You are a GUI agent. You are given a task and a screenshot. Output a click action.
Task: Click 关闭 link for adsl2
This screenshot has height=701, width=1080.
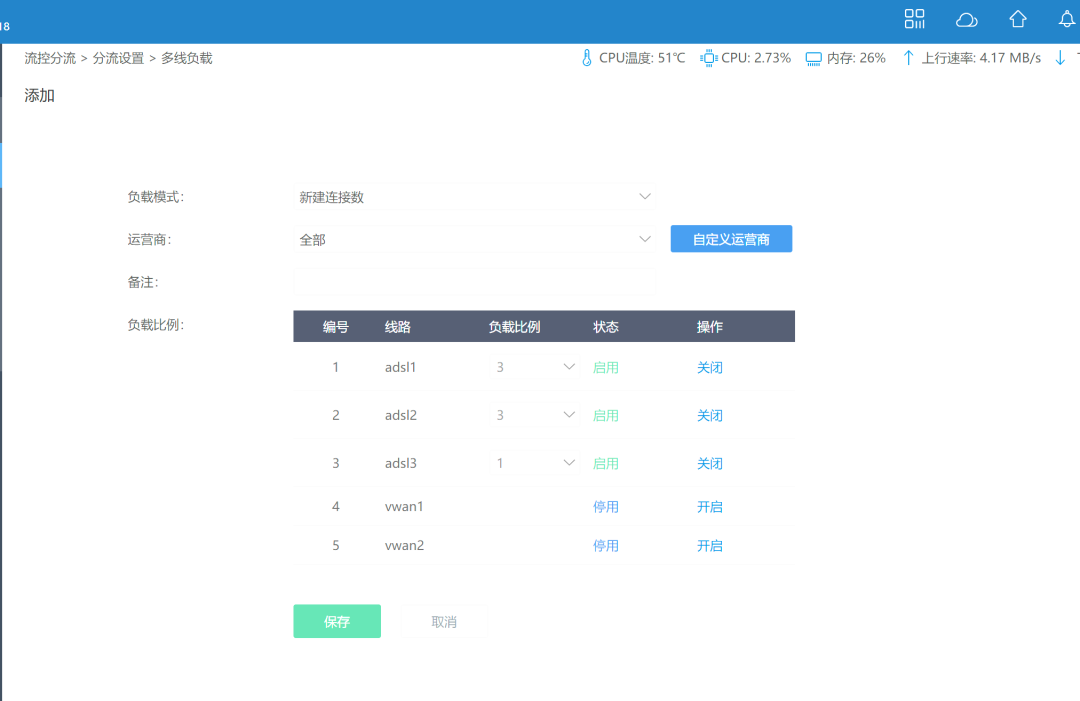pos(709,415)
